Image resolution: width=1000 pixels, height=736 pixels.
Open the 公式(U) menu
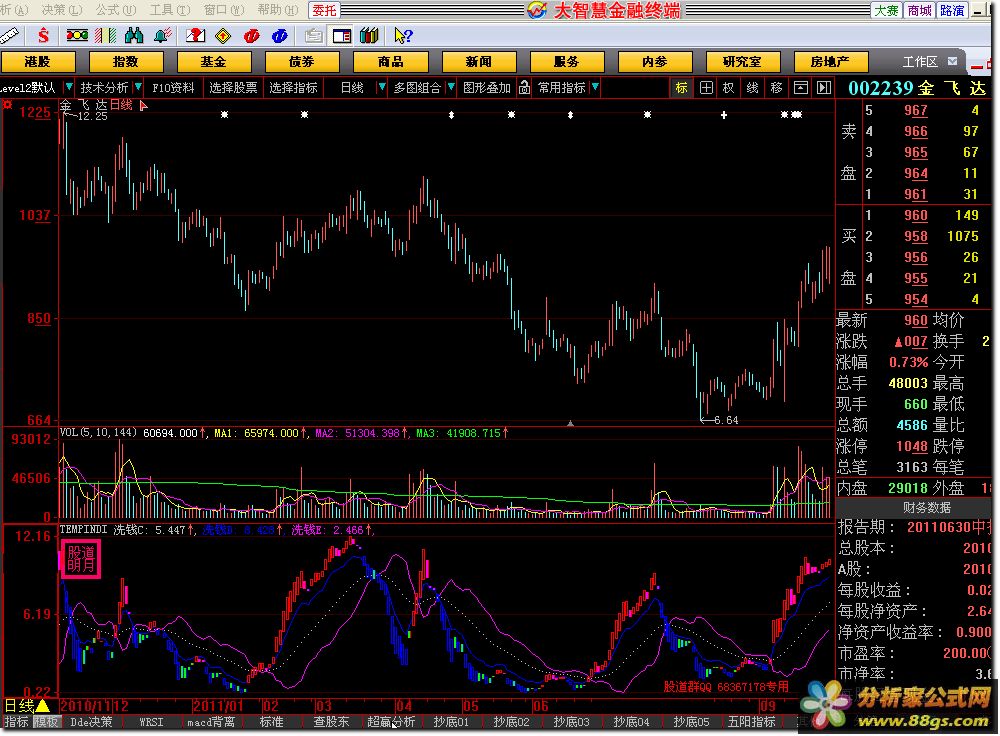[x=116, y=10]
